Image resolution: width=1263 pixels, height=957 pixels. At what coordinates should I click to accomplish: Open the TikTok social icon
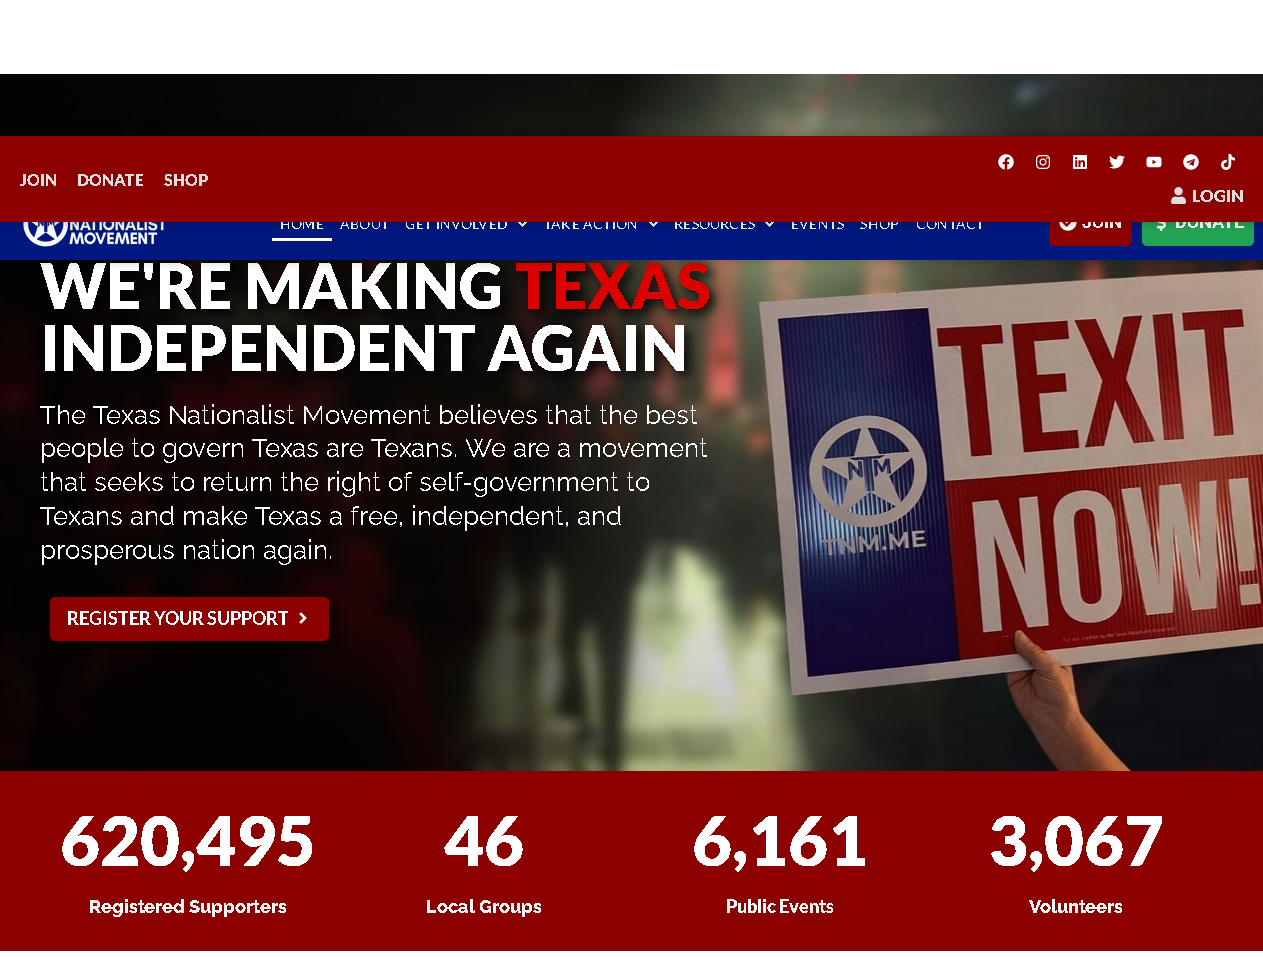(x=1228, y=162)
